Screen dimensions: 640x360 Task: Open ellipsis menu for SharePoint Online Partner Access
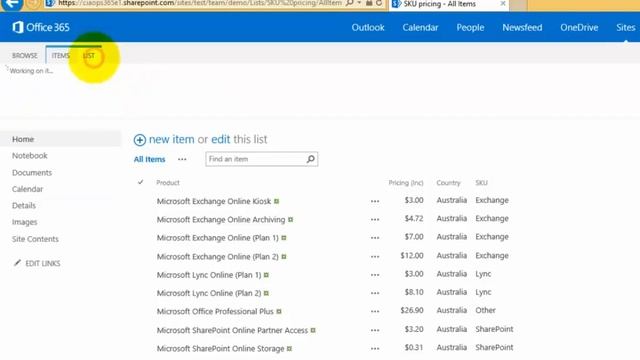(375, 330)
